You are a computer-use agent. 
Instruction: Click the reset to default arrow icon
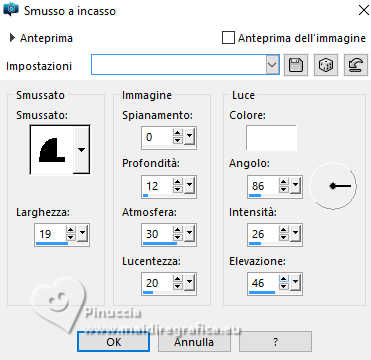click(x=356, y=65)
